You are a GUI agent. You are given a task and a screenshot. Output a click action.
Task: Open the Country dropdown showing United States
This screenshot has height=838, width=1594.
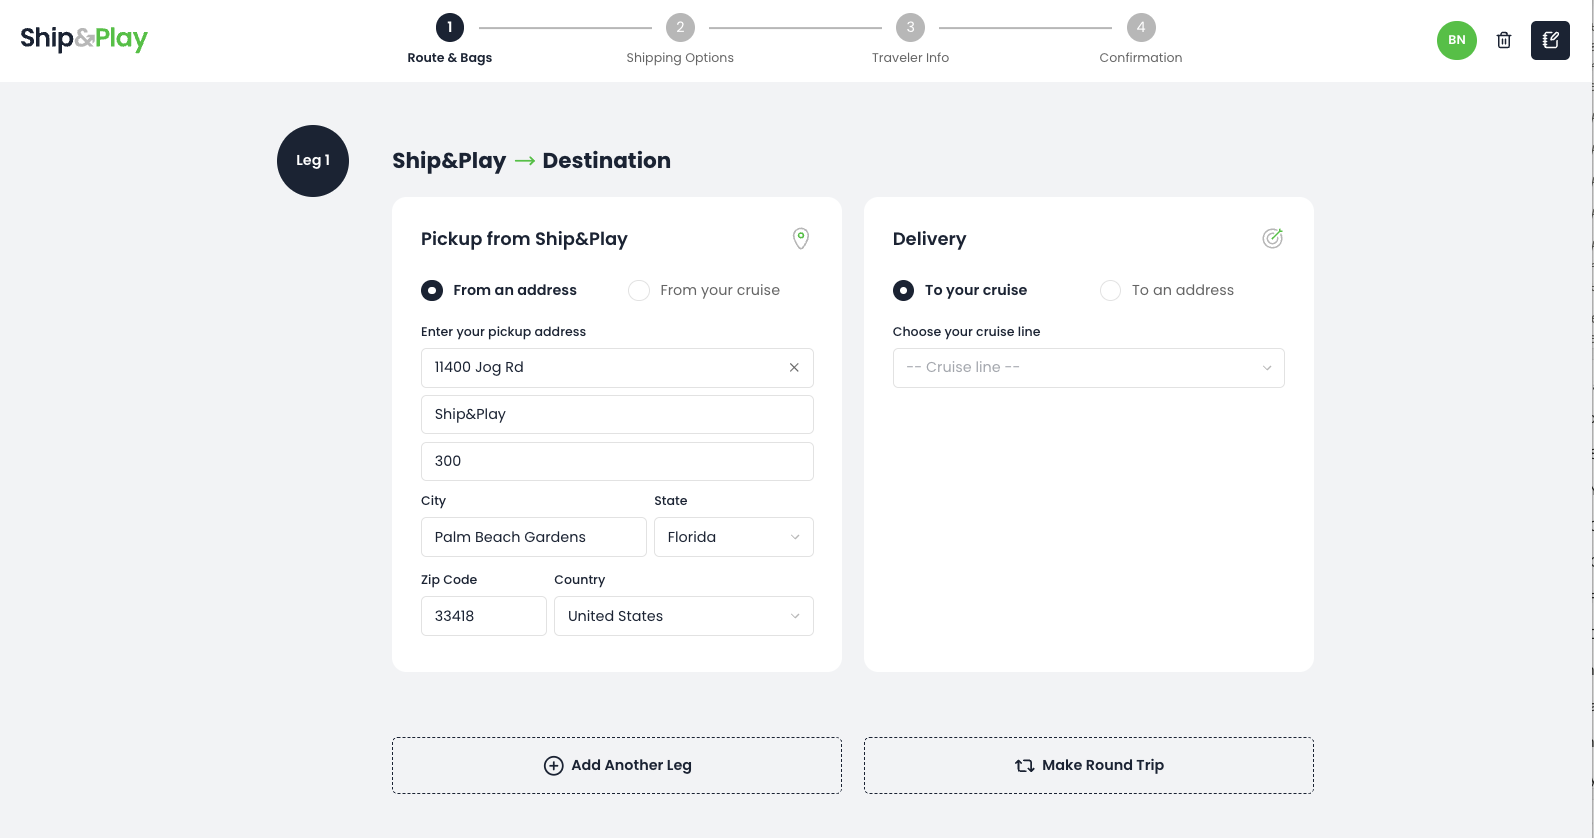[684, 616]
